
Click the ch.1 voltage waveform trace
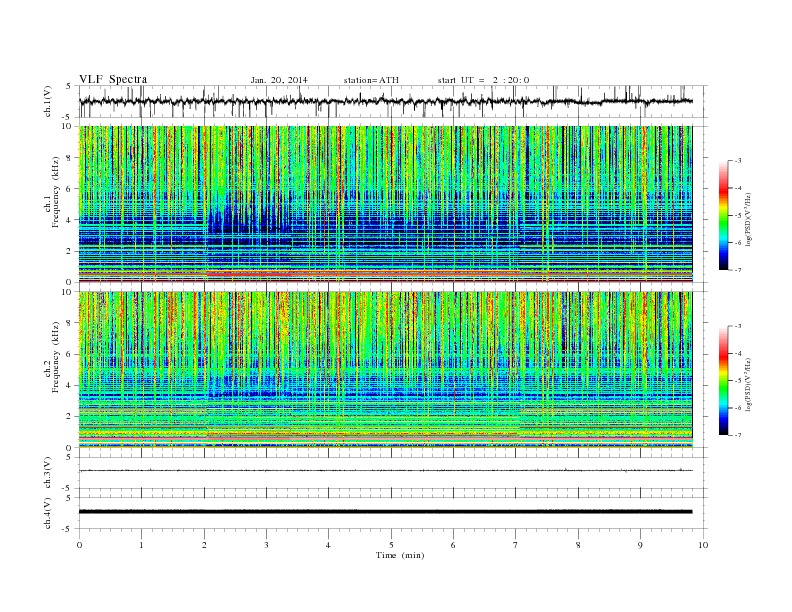[386, 101]
